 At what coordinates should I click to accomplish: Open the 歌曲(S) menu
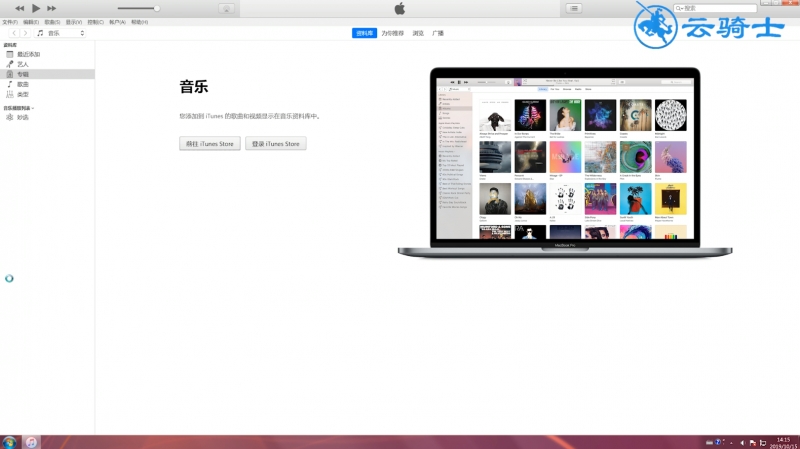pyautogui.click(x=52, y=22)
